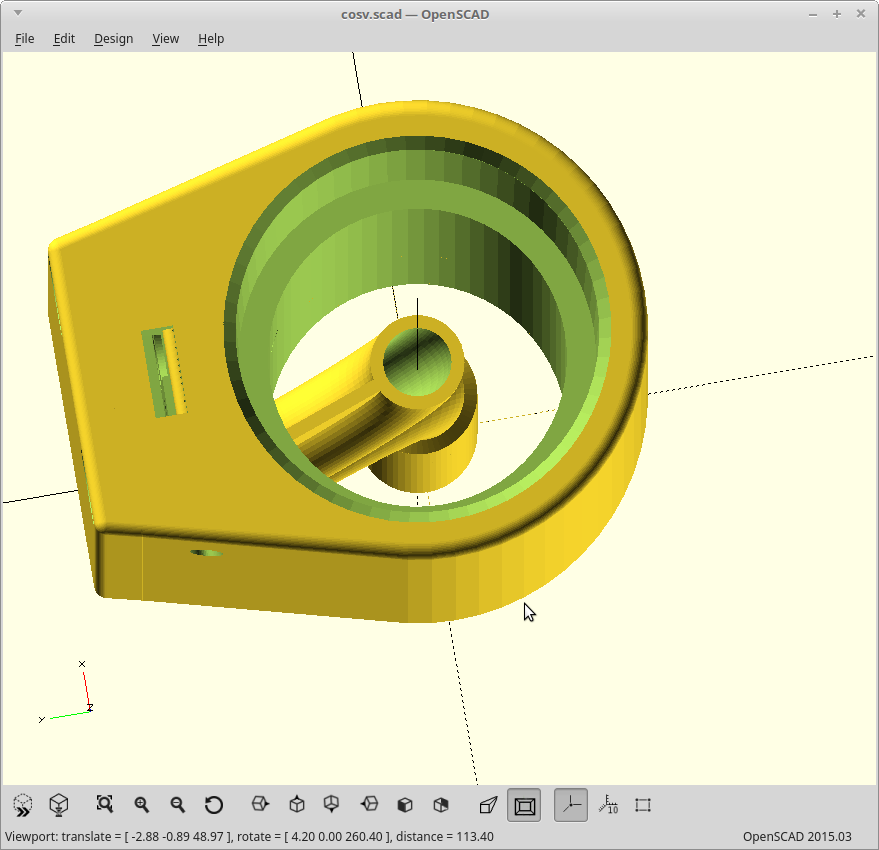
Task: Switch to the Left view cube icon
Action: click(x=369, y=804)
